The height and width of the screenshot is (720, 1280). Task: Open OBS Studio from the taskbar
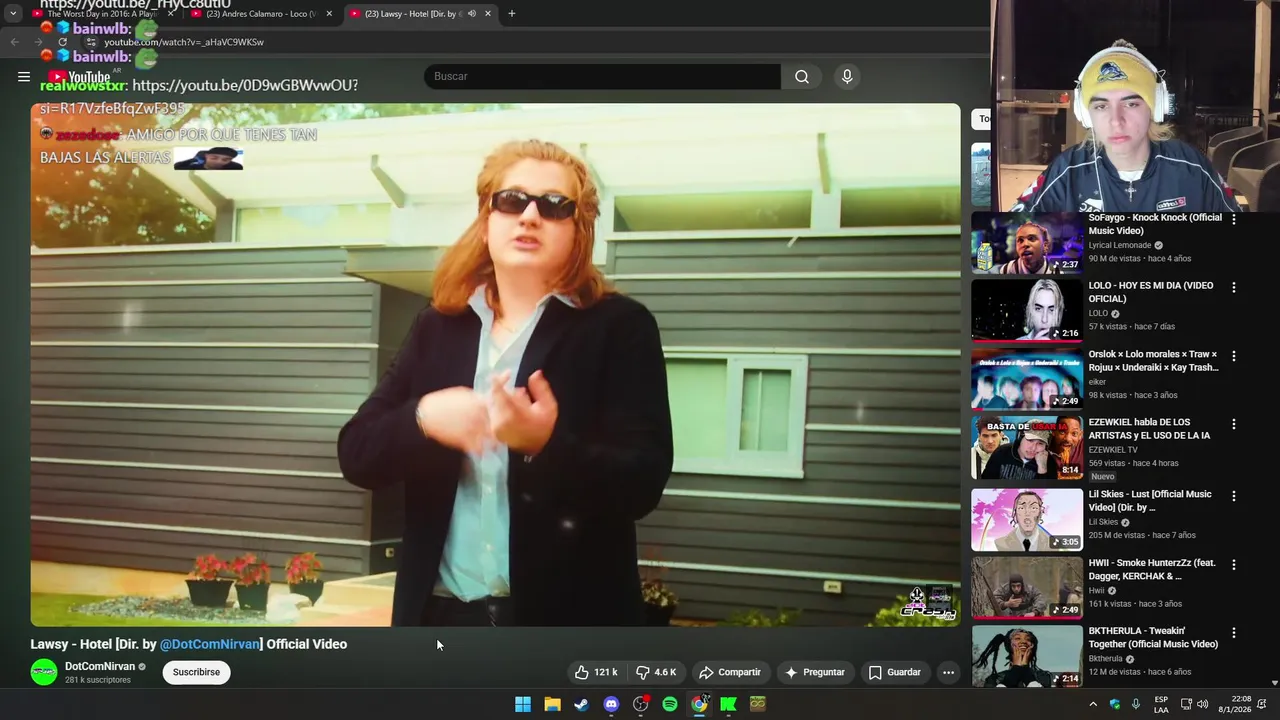pos(641,704)
